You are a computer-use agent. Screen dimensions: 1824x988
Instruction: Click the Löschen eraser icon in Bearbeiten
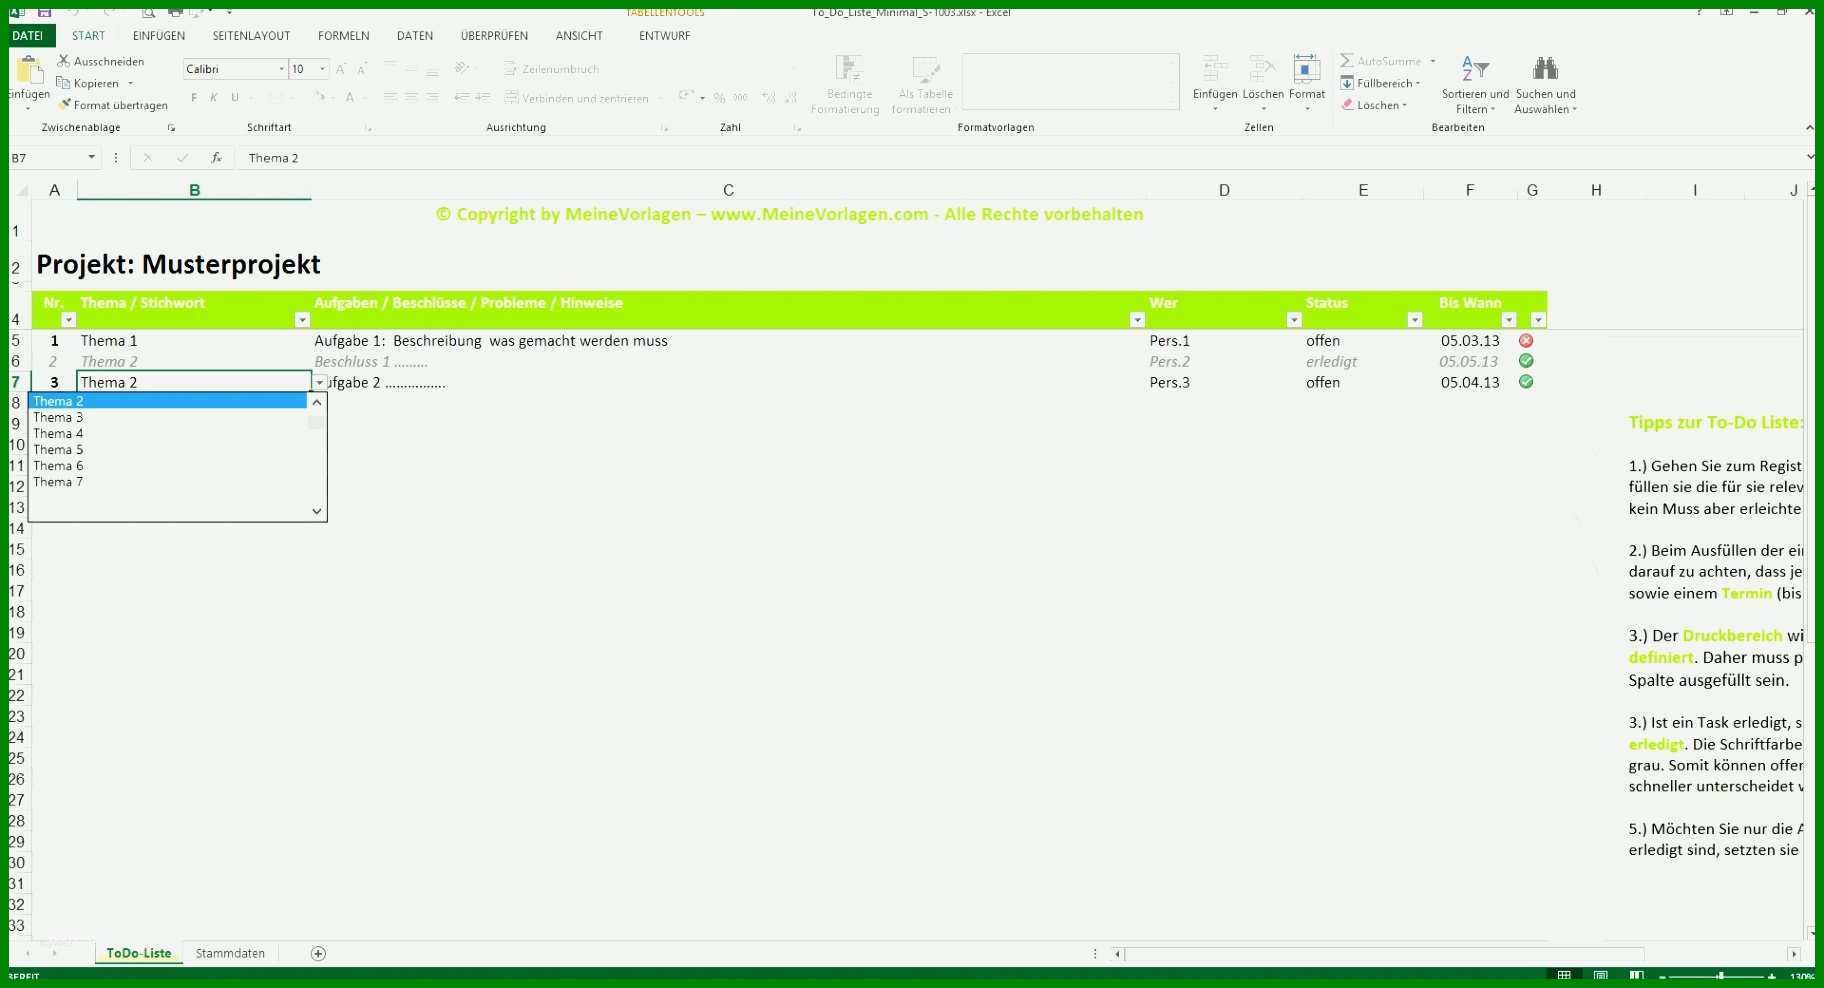[x=1347, y=104]
